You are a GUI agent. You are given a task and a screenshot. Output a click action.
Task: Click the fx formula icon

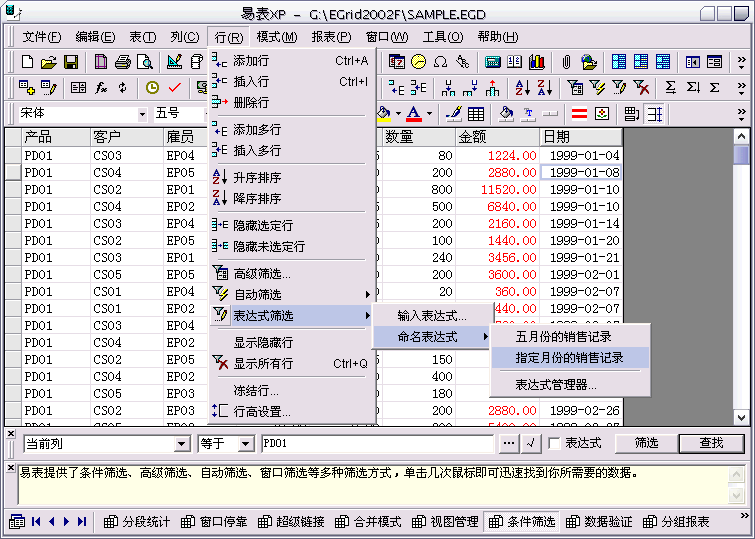[101, 88]
